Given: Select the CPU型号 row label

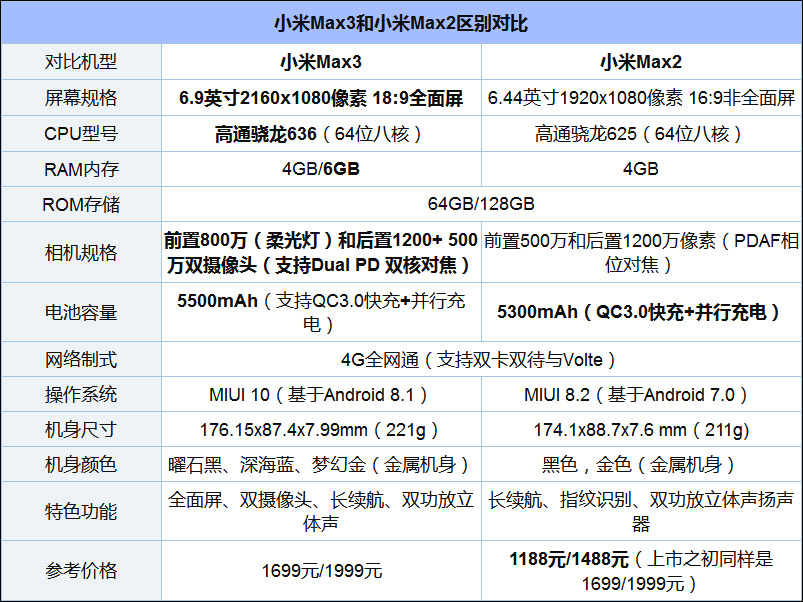Looking at the screenshot, I should 81,134.
